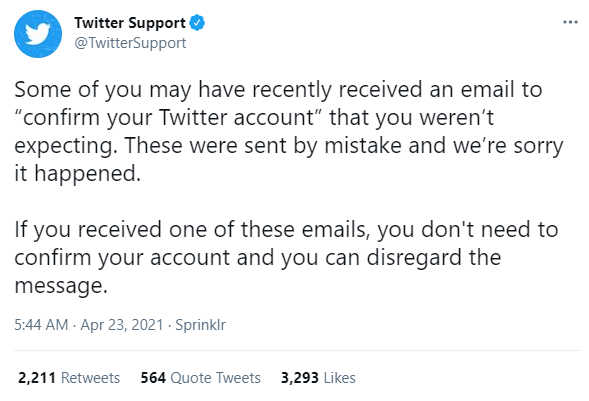View the 564 quote tweet count
Screen dimensions: 589x401
153,378
